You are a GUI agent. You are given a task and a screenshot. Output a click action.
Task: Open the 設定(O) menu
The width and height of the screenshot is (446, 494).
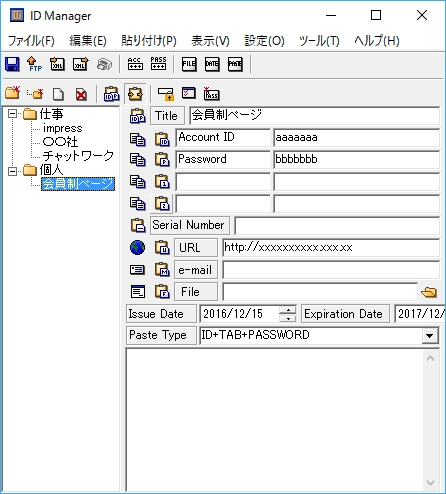coord(264,41)
